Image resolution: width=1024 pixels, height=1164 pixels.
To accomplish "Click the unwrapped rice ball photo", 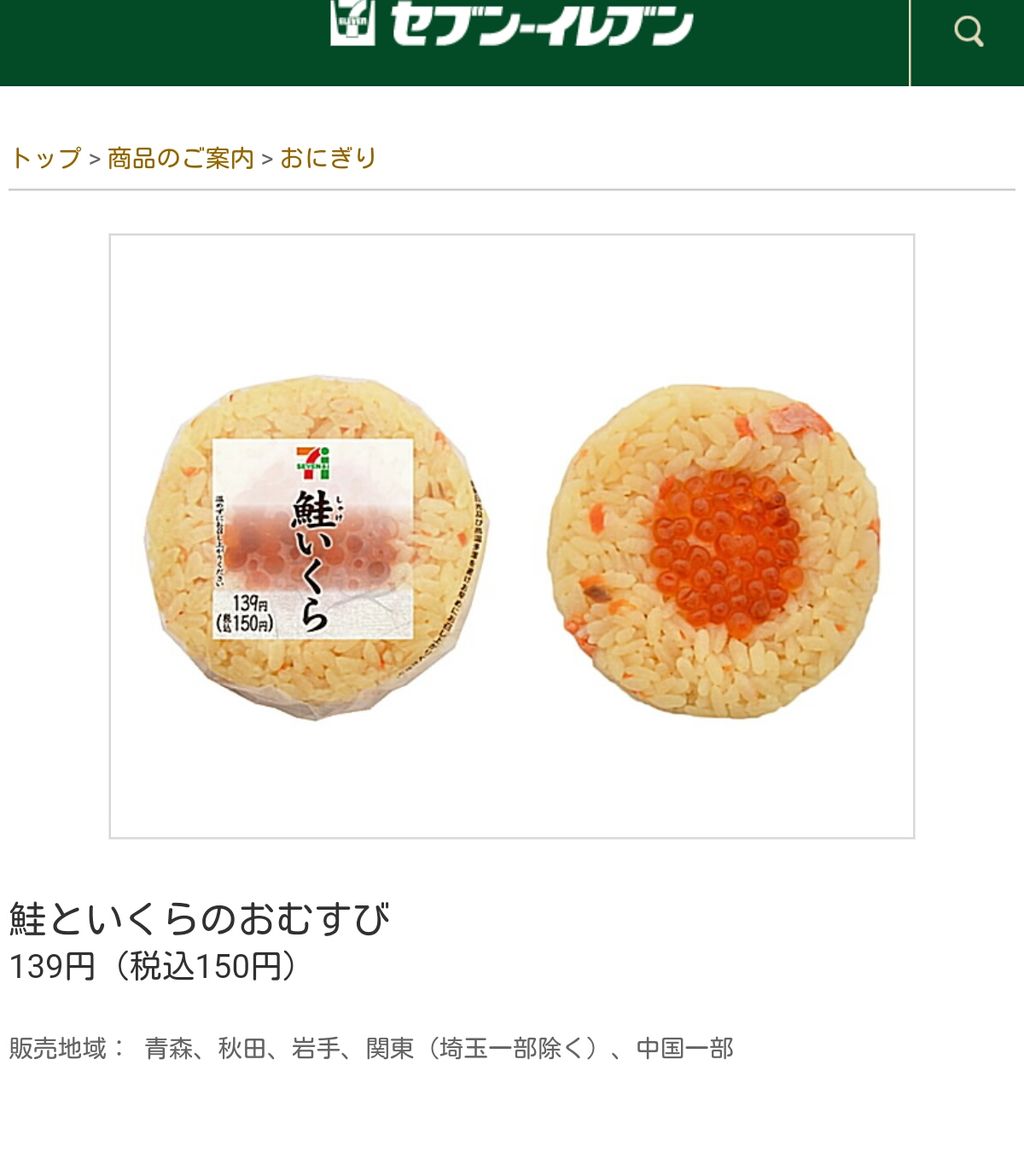I will 714,551.
